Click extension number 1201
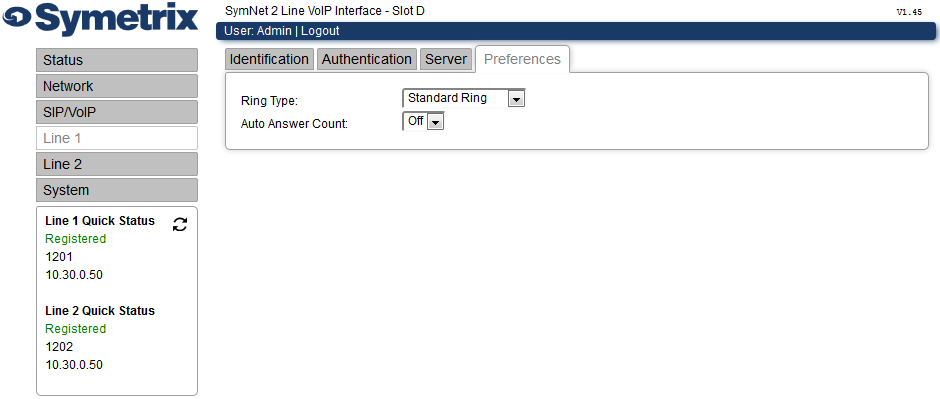Image resolution: width=940 pixels, height=399 pixels. (x=59, y=257)
